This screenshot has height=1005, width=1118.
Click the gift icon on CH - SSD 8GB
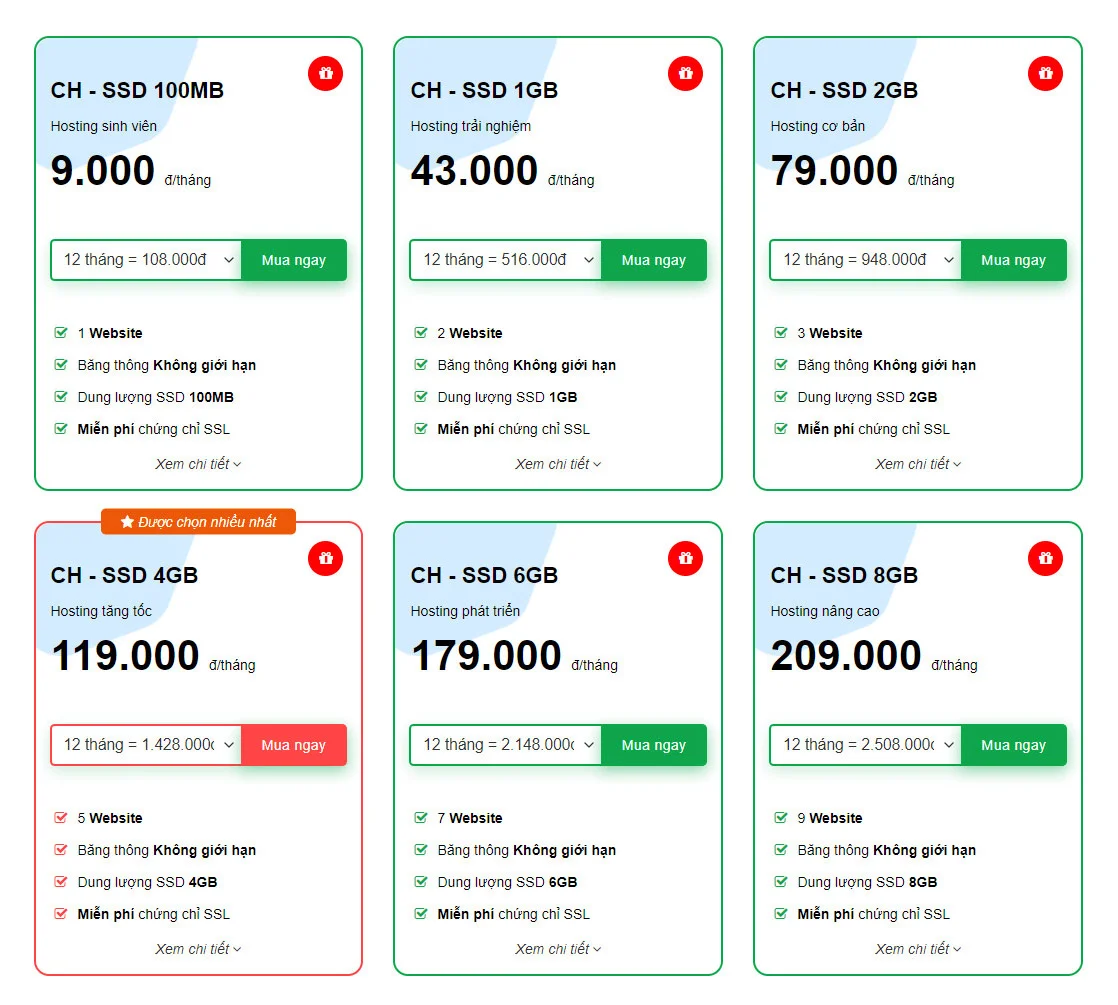[x=1045, y=559]
